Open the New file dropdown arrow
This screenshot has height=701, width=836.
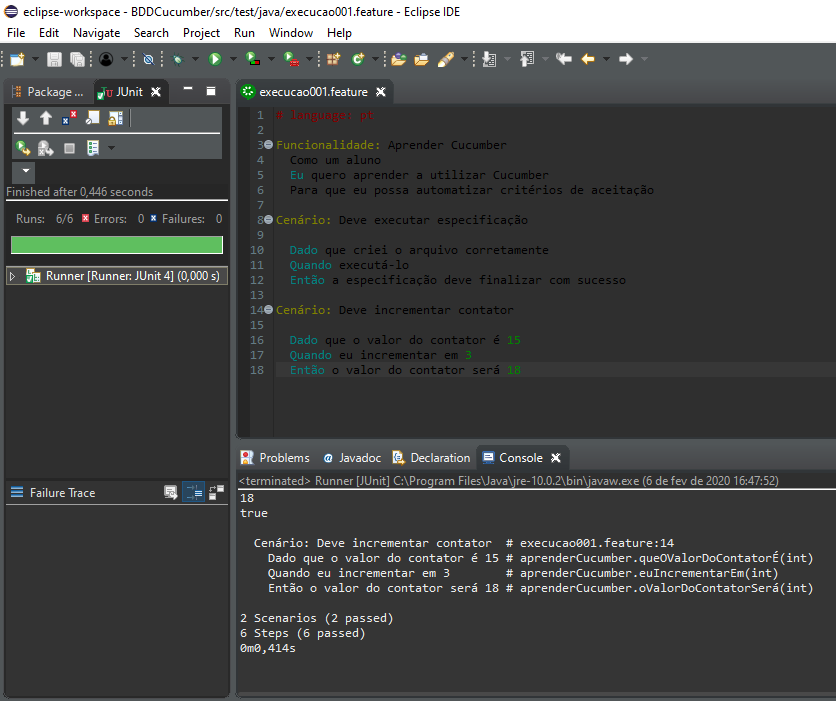click(35, 59)
